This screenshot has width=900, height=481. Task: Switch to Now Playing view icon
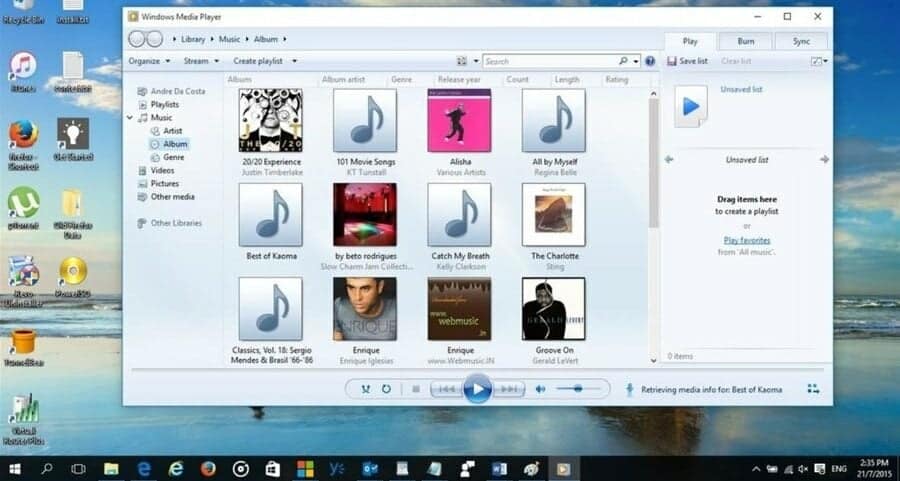click(x=813, y=389)
